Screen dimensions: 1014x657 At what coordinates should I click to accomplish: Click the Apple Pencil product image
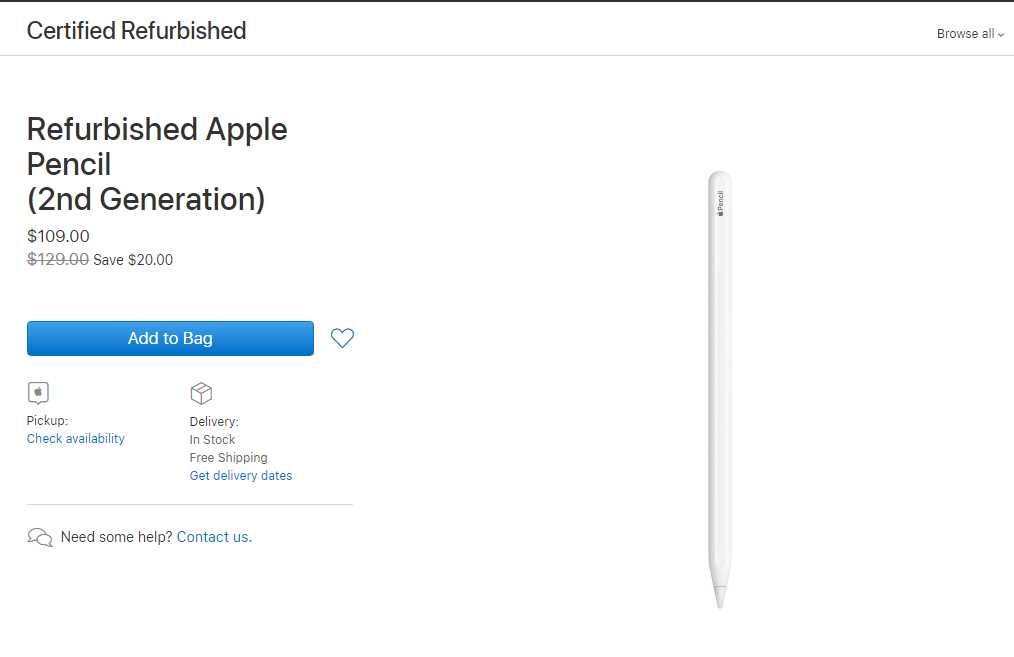point(720,389)
